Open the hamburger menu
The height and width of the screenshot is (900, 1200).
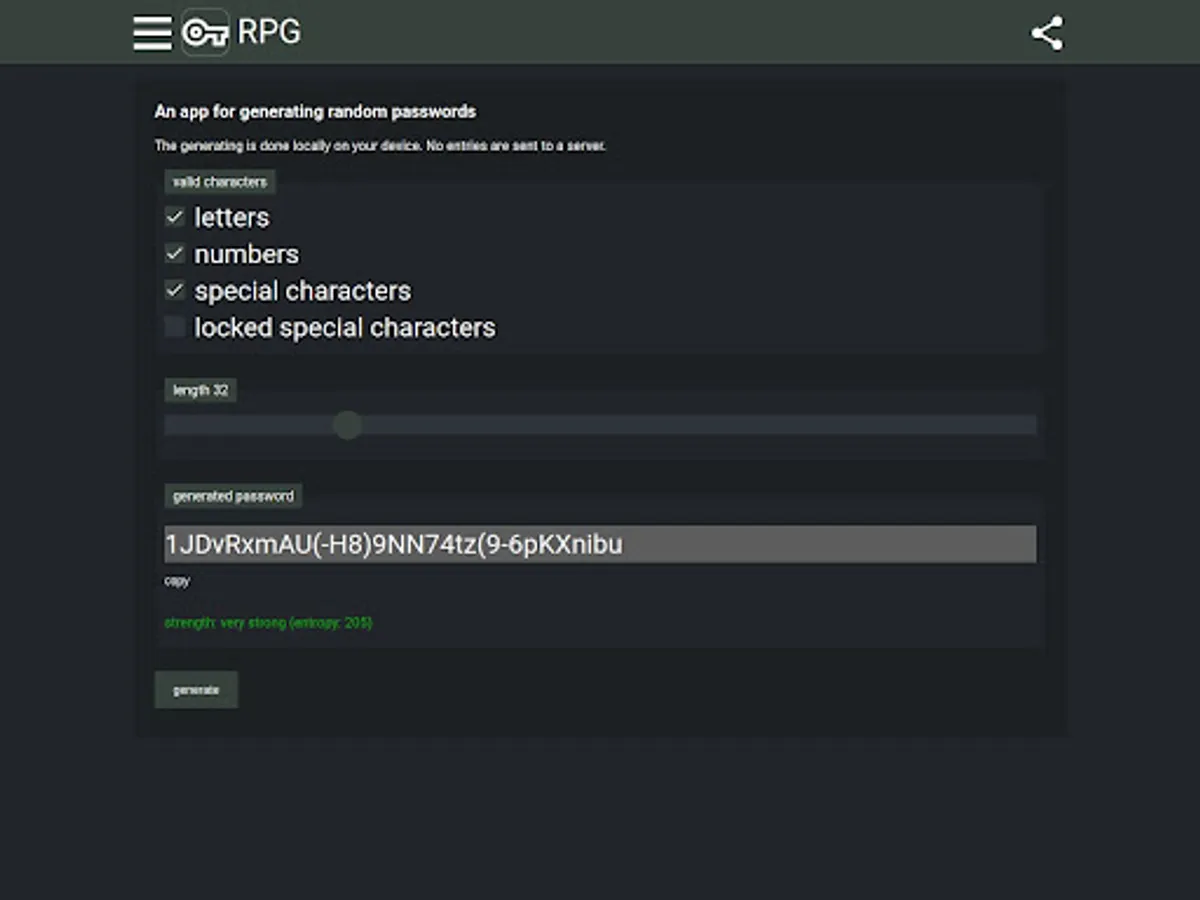point(152,32)
